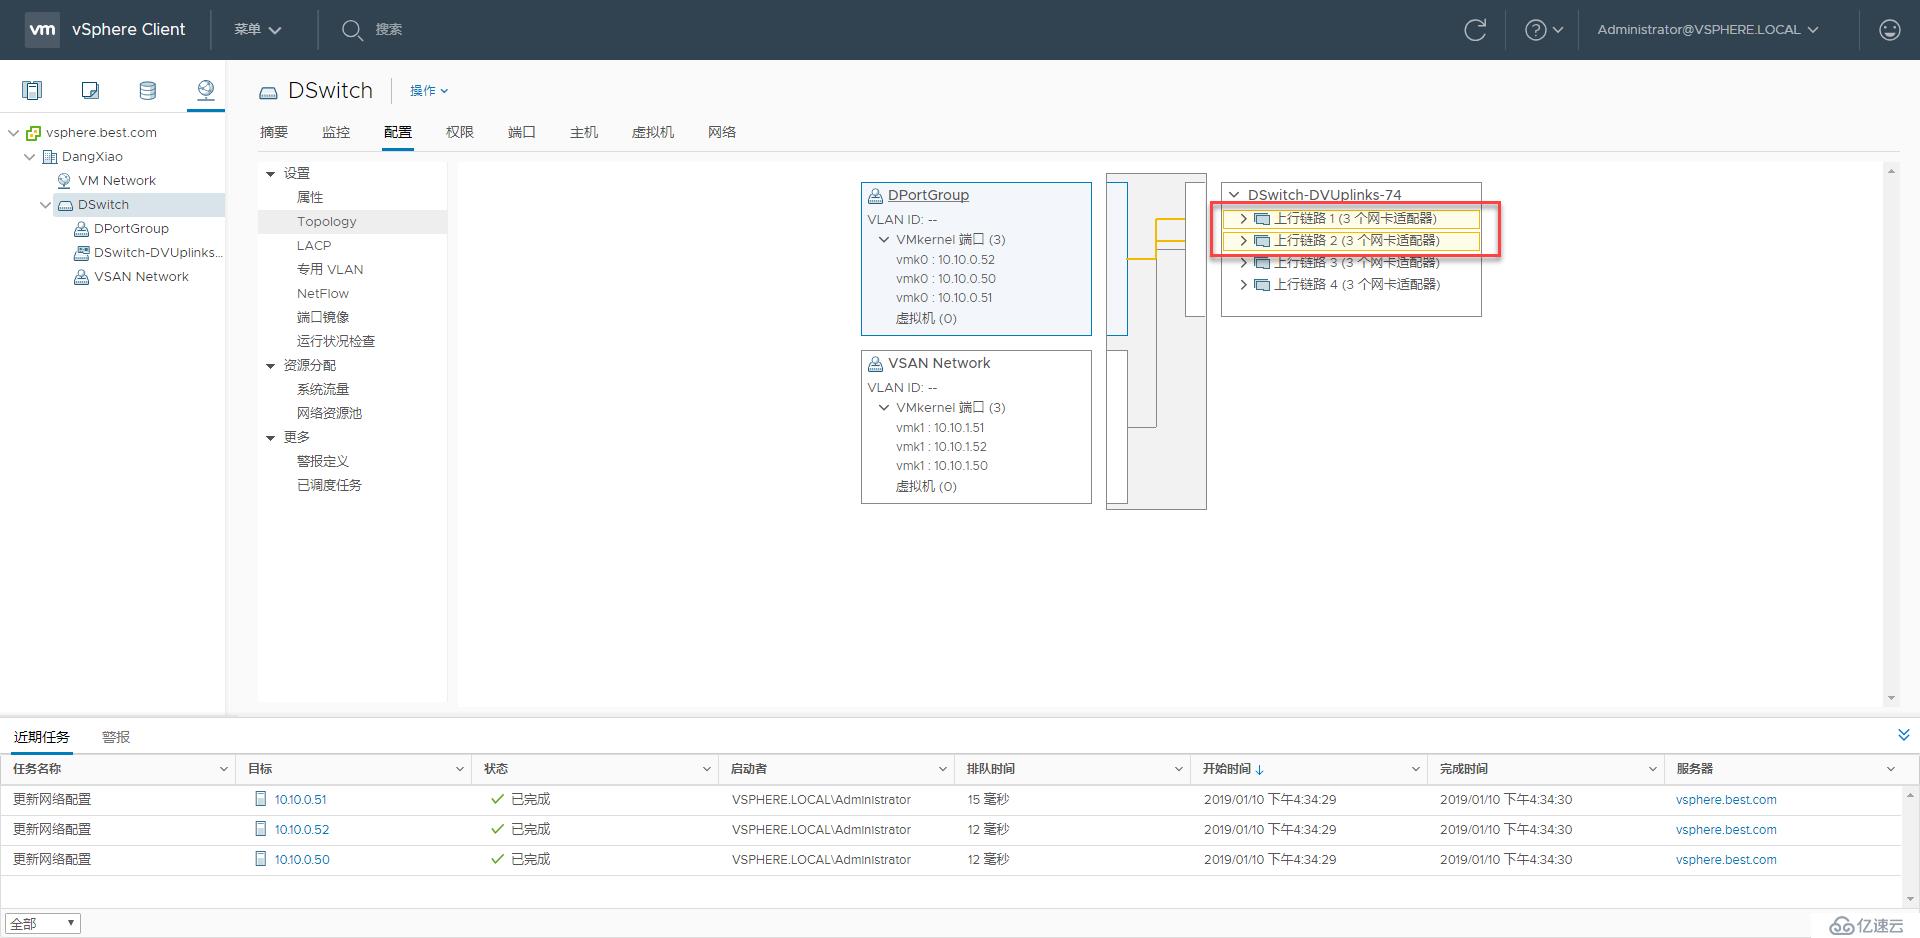This screenshot has height=938, width=1920.
Task: Select VSAN Network in the tree
Action: [141, 277]
